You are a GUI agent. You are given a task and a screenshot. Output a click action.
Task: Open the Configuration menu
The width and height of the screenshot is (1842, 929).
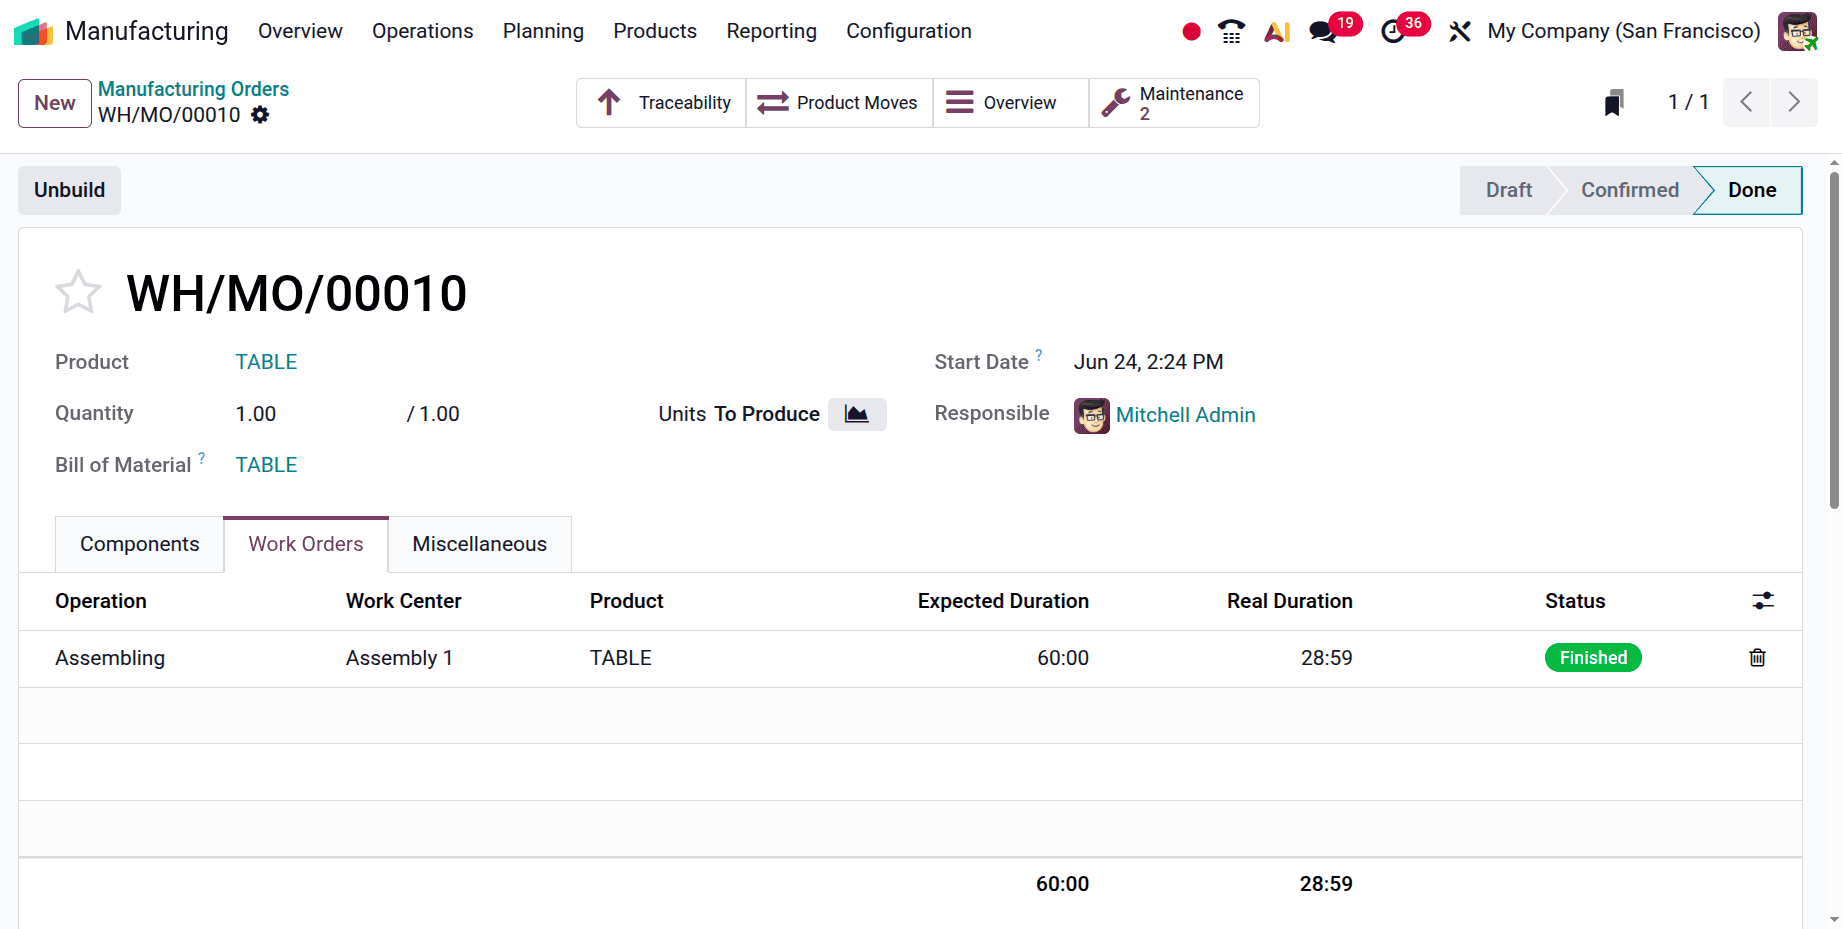click(909, 31)
